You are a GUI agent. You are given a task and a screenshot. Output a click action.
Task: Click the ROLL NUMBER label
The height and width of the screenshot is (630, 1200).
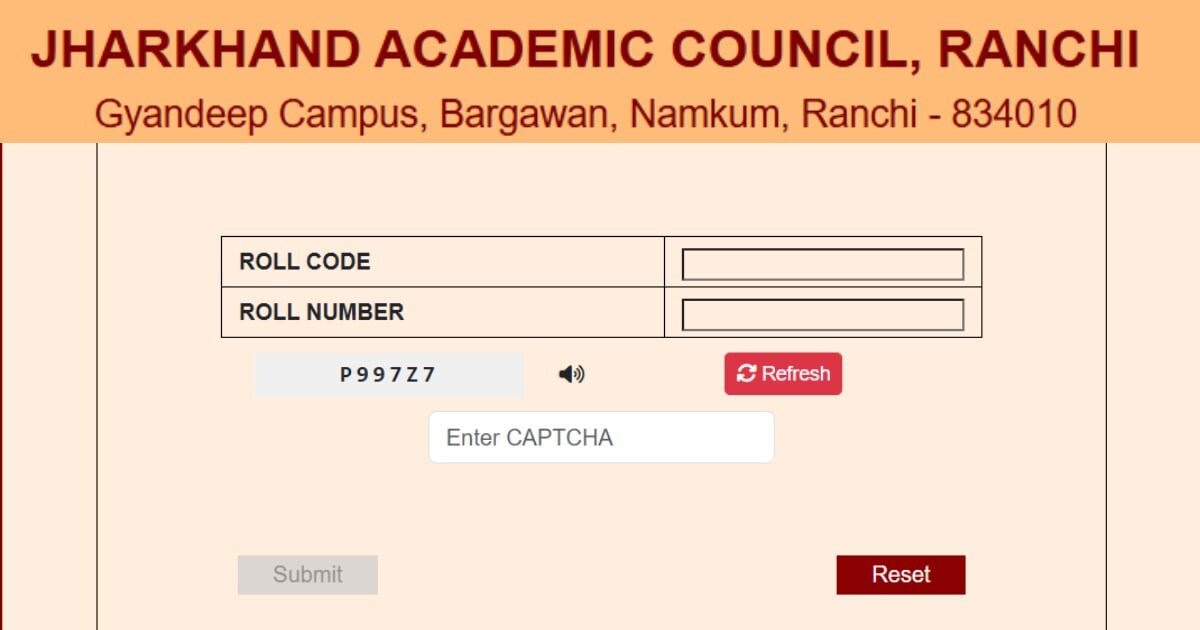322,312
